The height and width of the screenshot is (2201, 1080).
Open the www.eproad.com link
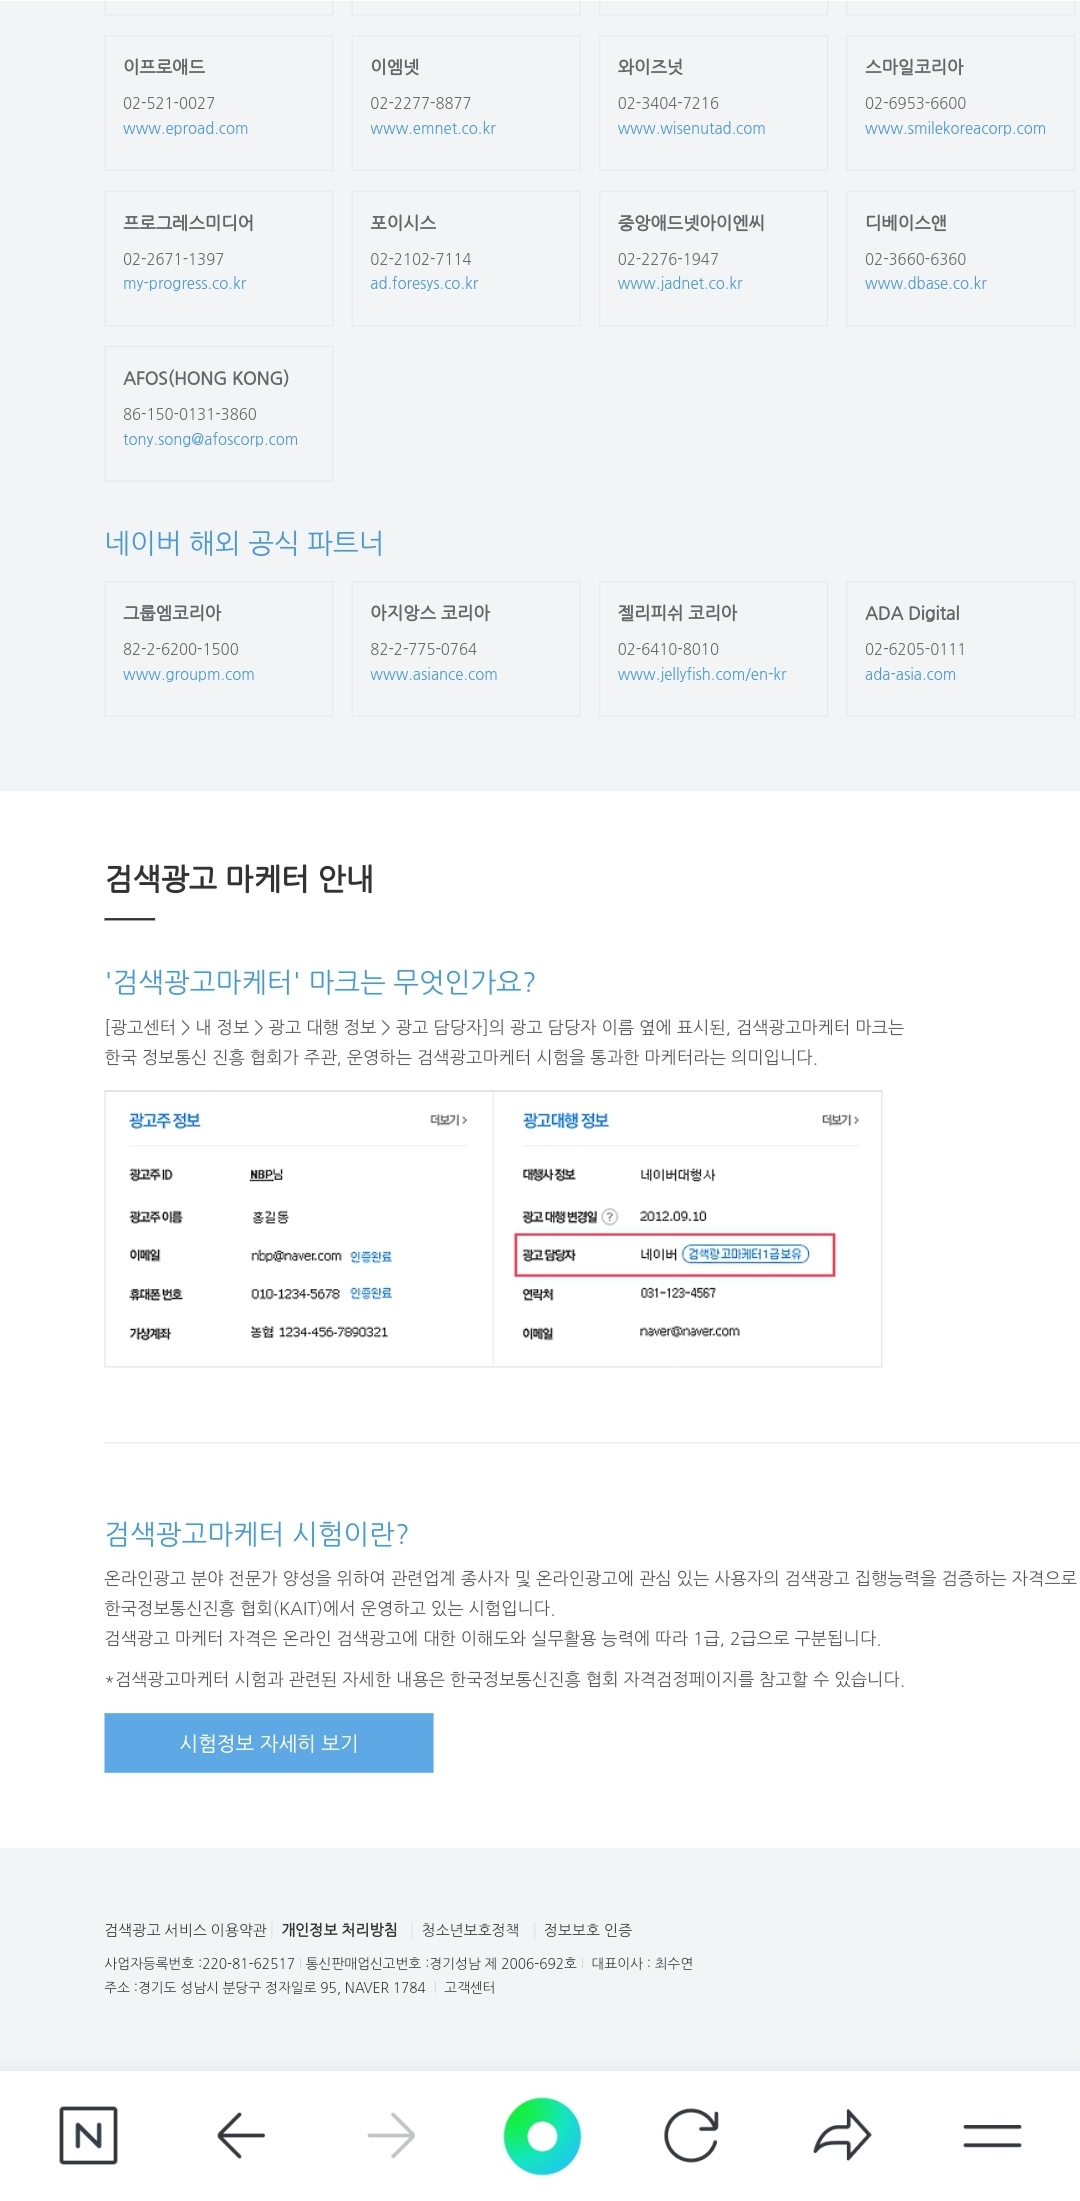click(186, 129)
